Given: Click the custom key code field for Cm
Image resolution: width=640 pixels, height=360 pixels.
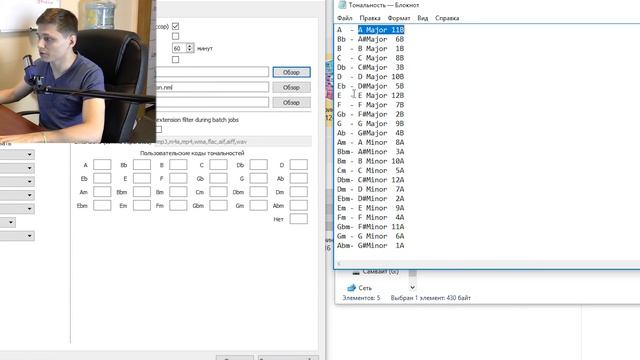Looking at the screenshot, I should [218, 192].
